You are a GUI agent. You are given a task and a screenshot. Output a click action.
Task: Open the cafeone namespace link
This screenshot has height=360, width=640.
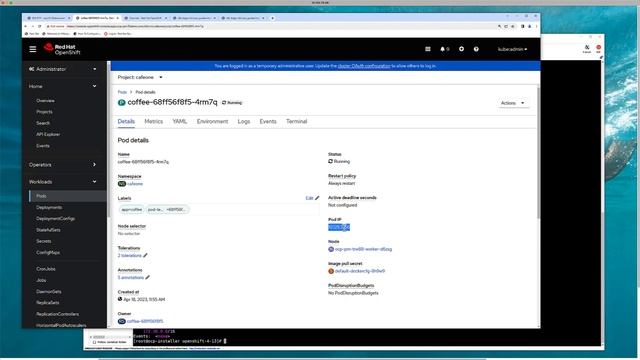[135, 184]
